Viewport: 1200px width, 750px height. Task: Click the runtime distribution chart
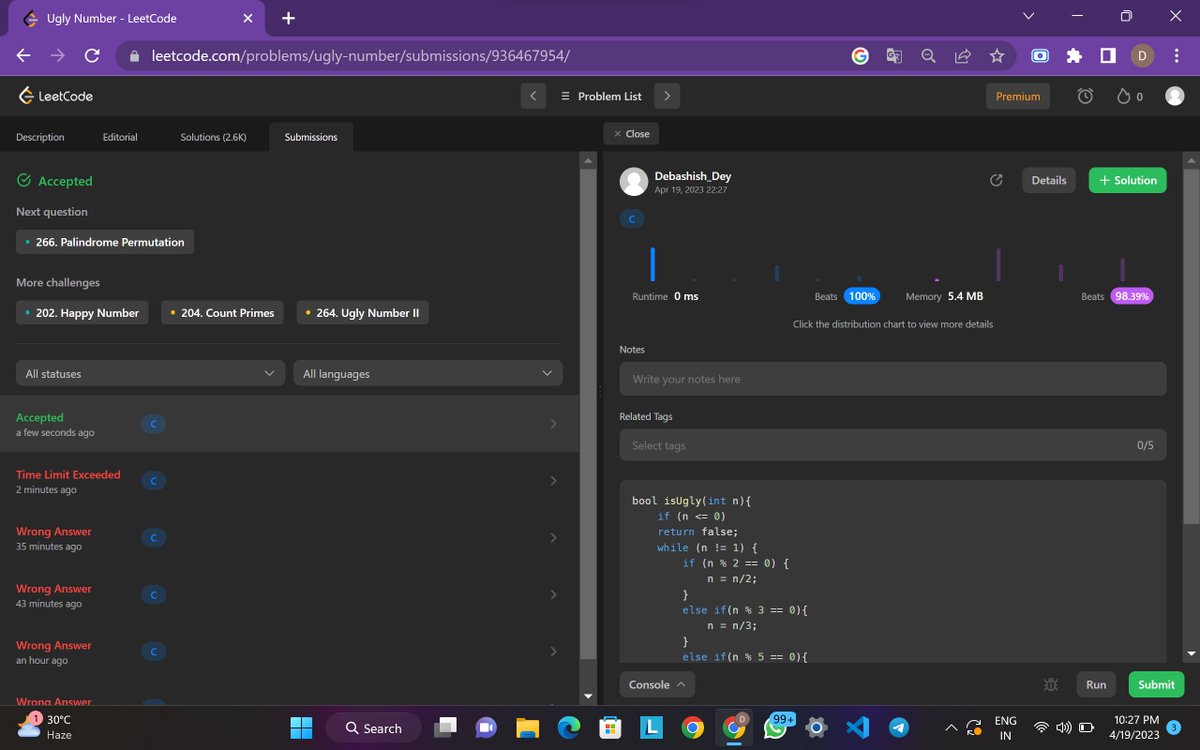757,264
